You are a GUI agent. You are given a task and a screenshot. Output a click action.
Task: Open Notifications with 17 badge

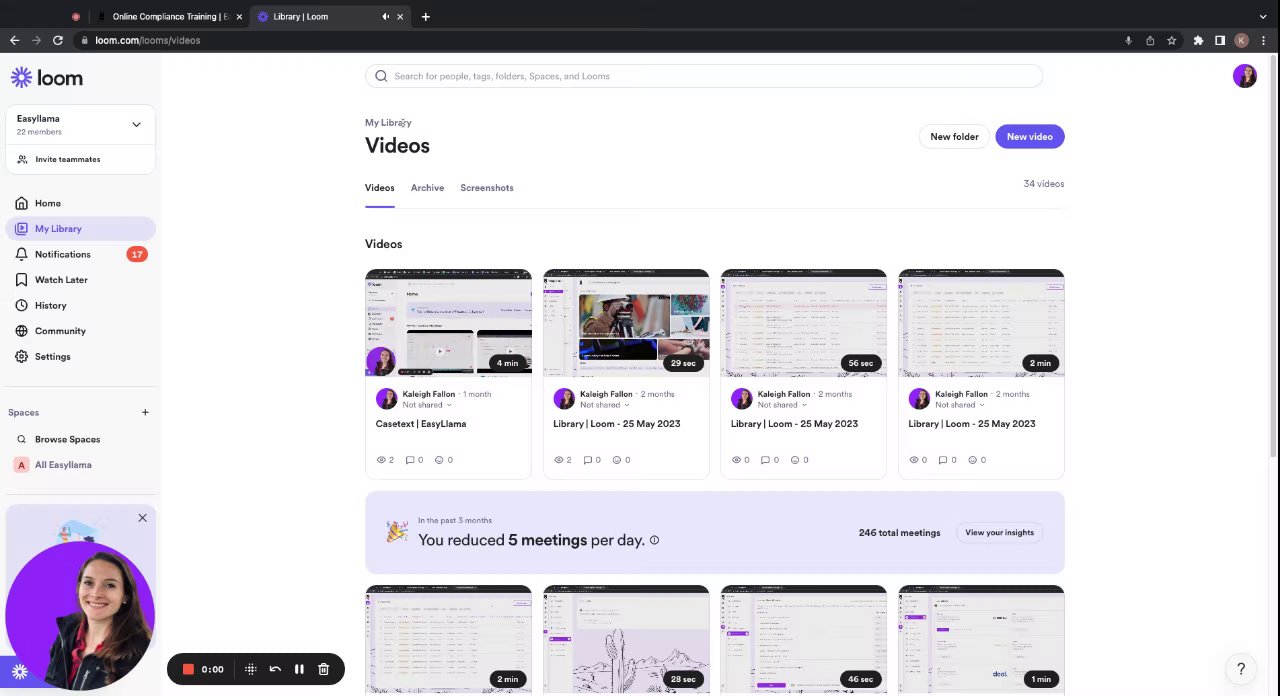tap(80, 254)
